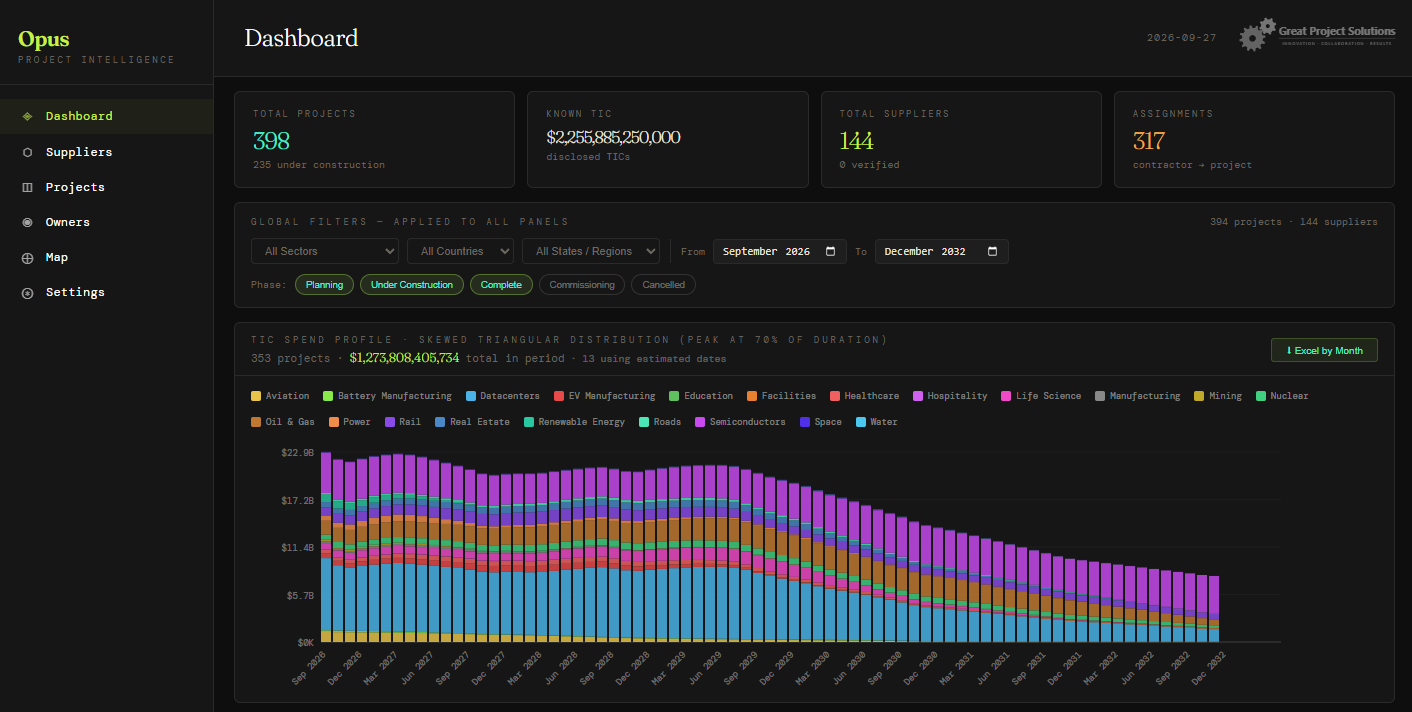Toggle Oil & Gas legend entry
Screen dimensions: 1412x712
point(283,422)
